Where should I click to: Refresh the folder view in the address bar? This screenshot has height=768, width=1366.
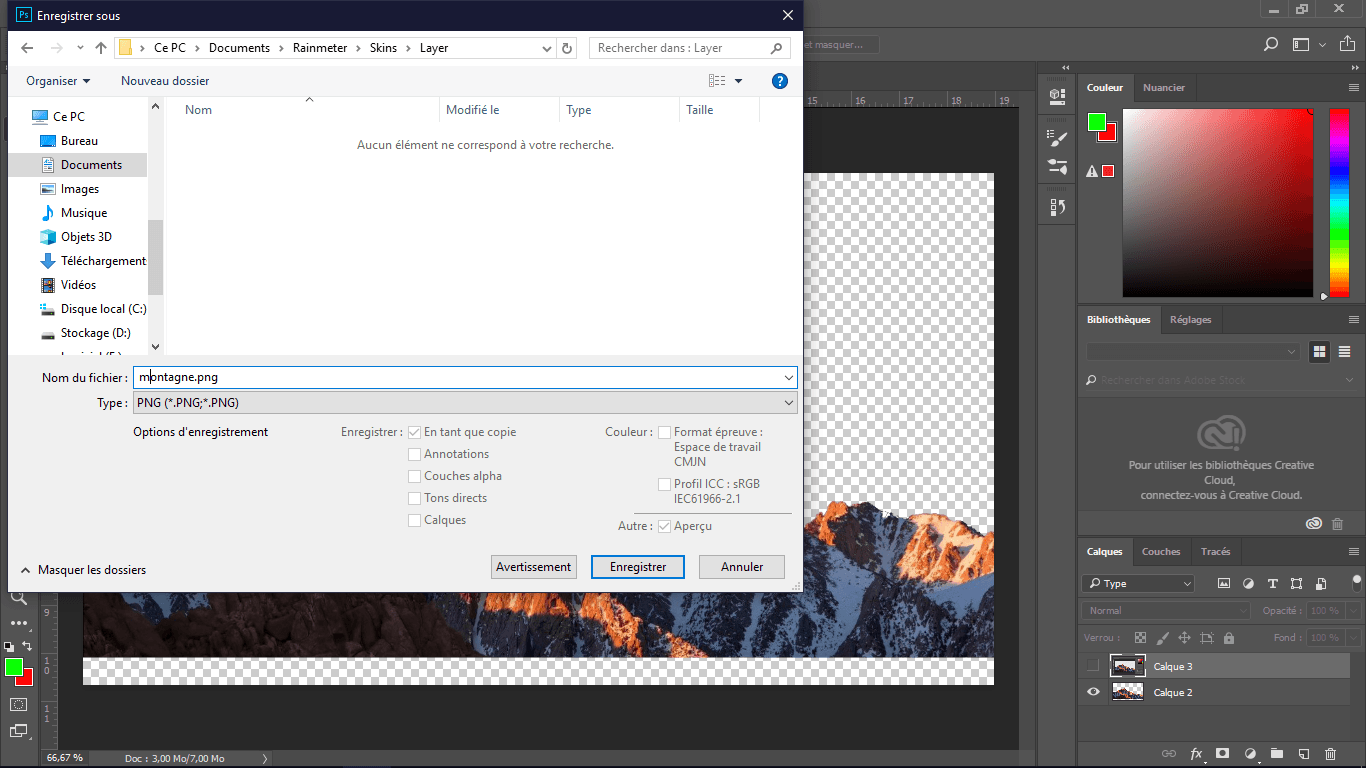[x=568, y=48]
